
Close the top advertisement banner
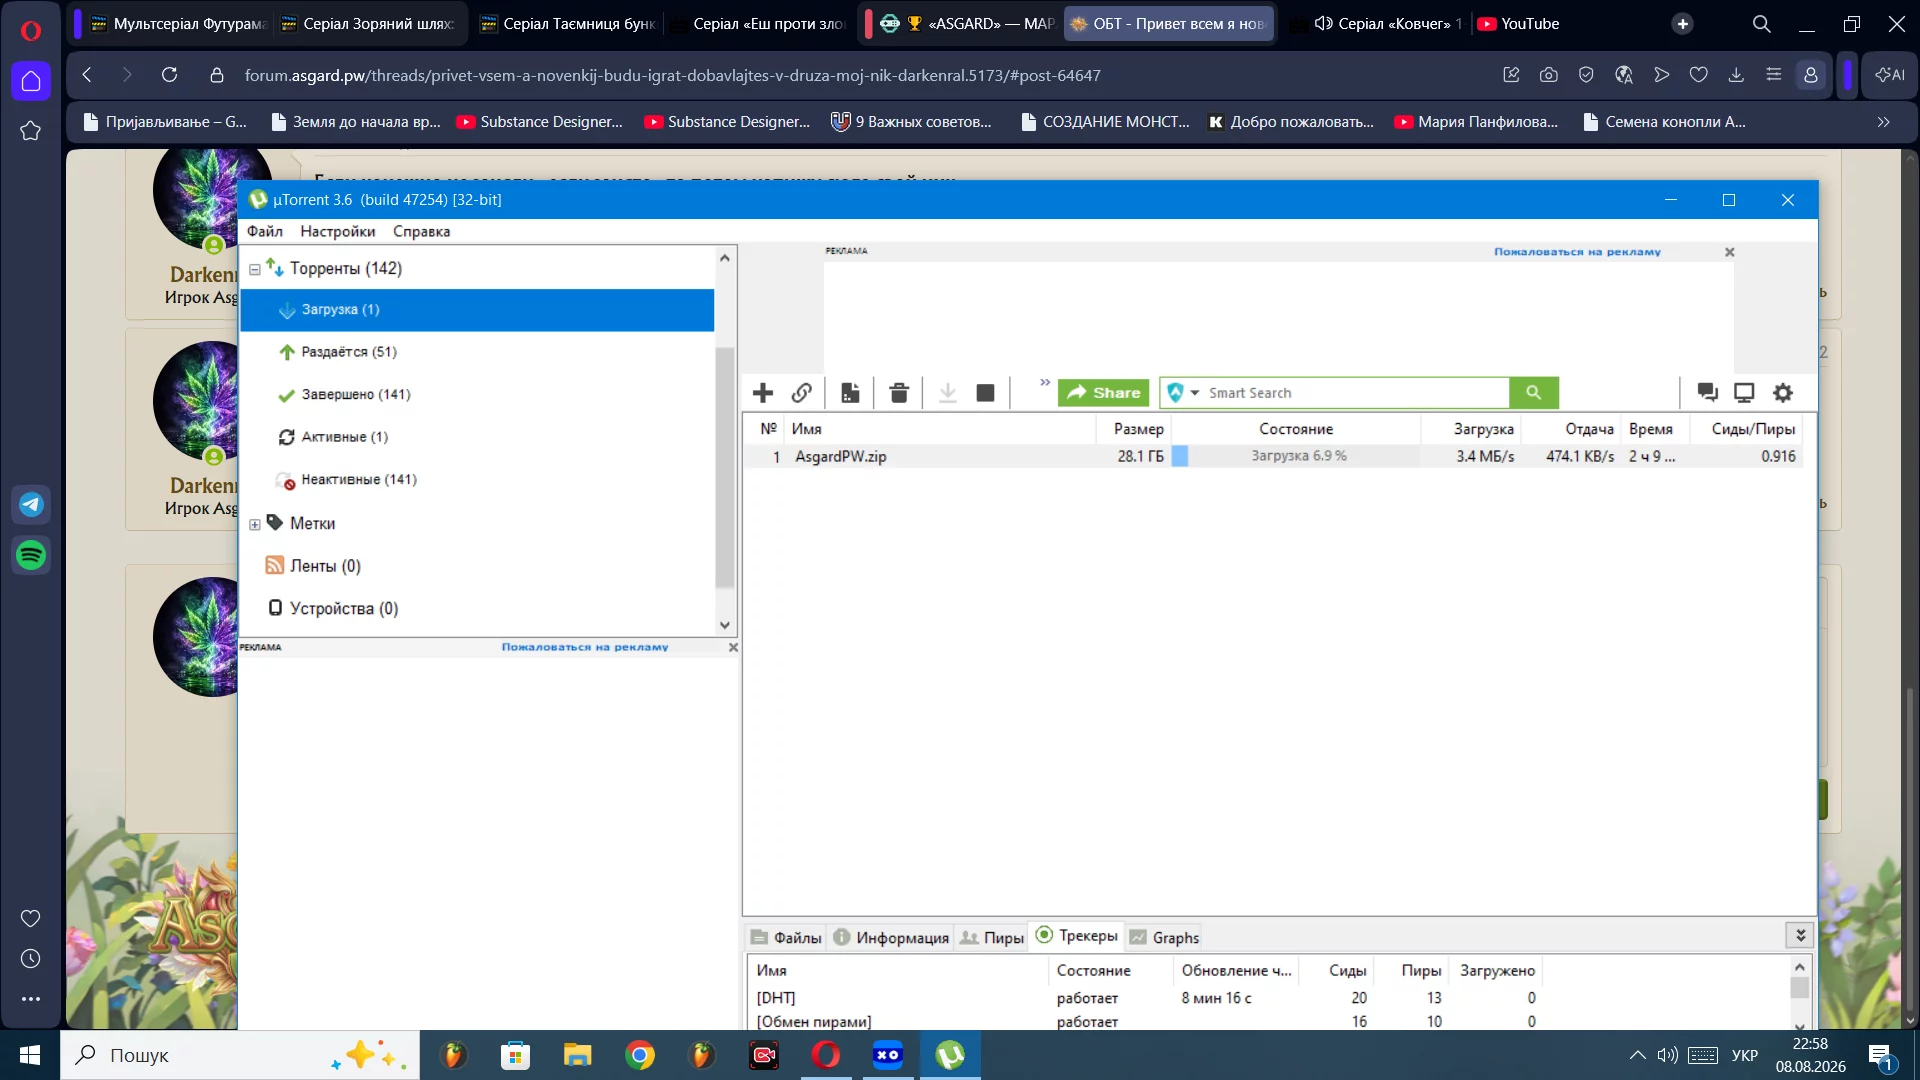pos(1730,252)
